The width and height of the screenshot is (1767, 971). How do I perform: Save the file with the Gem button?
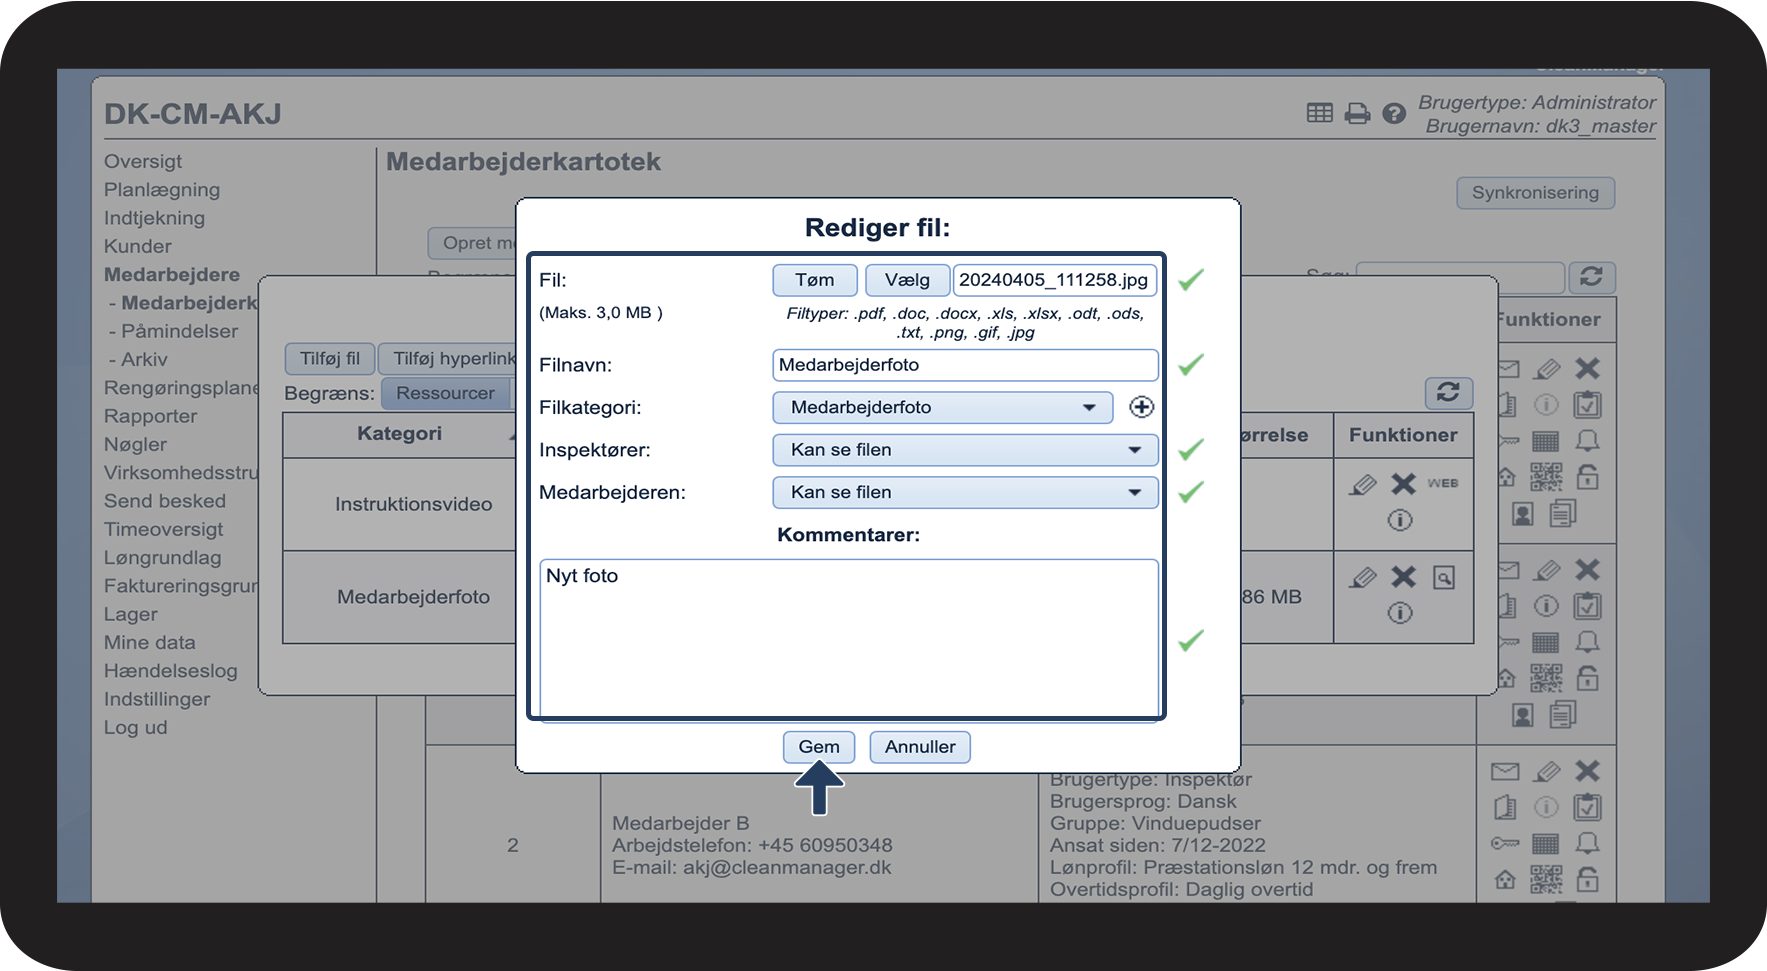click(x=819, y=747)
